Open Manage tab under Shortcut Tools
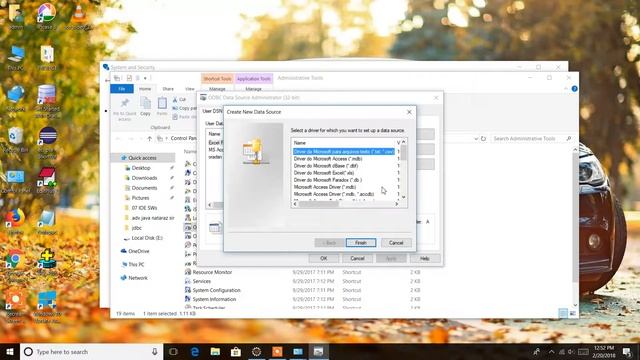The height and width of the screenshot is (360, 640). tap(217, 89)
